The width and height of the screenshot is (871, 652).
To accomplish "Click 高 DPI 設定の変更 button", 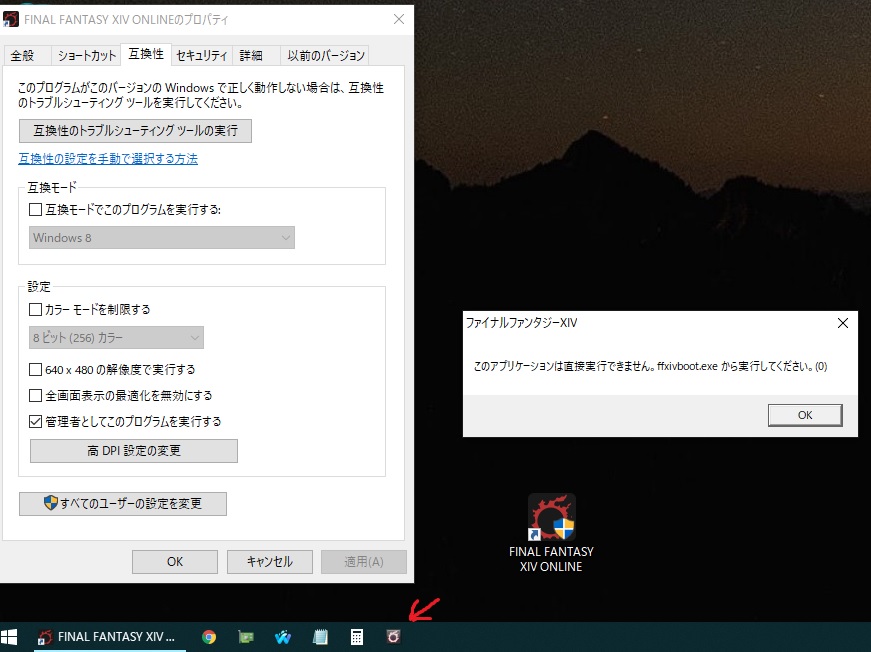I will coord(134,450).
